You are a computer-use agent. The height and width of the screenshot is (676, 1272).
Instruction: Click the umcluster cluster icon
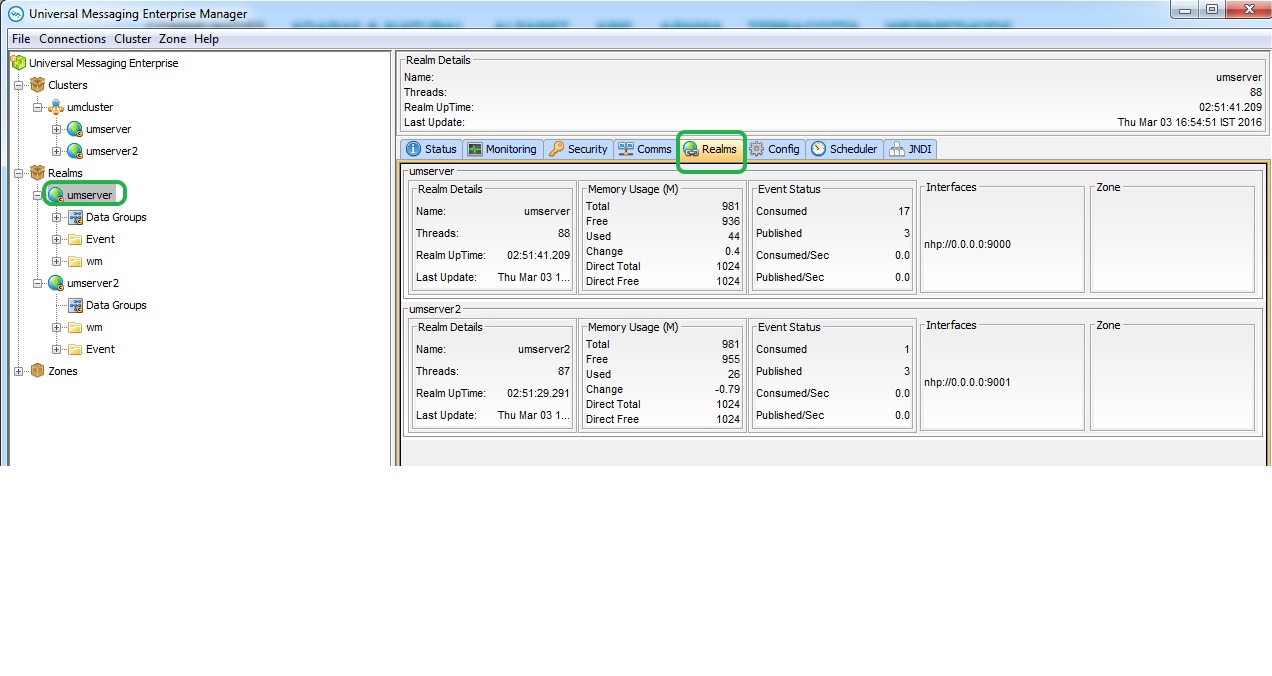56,107
